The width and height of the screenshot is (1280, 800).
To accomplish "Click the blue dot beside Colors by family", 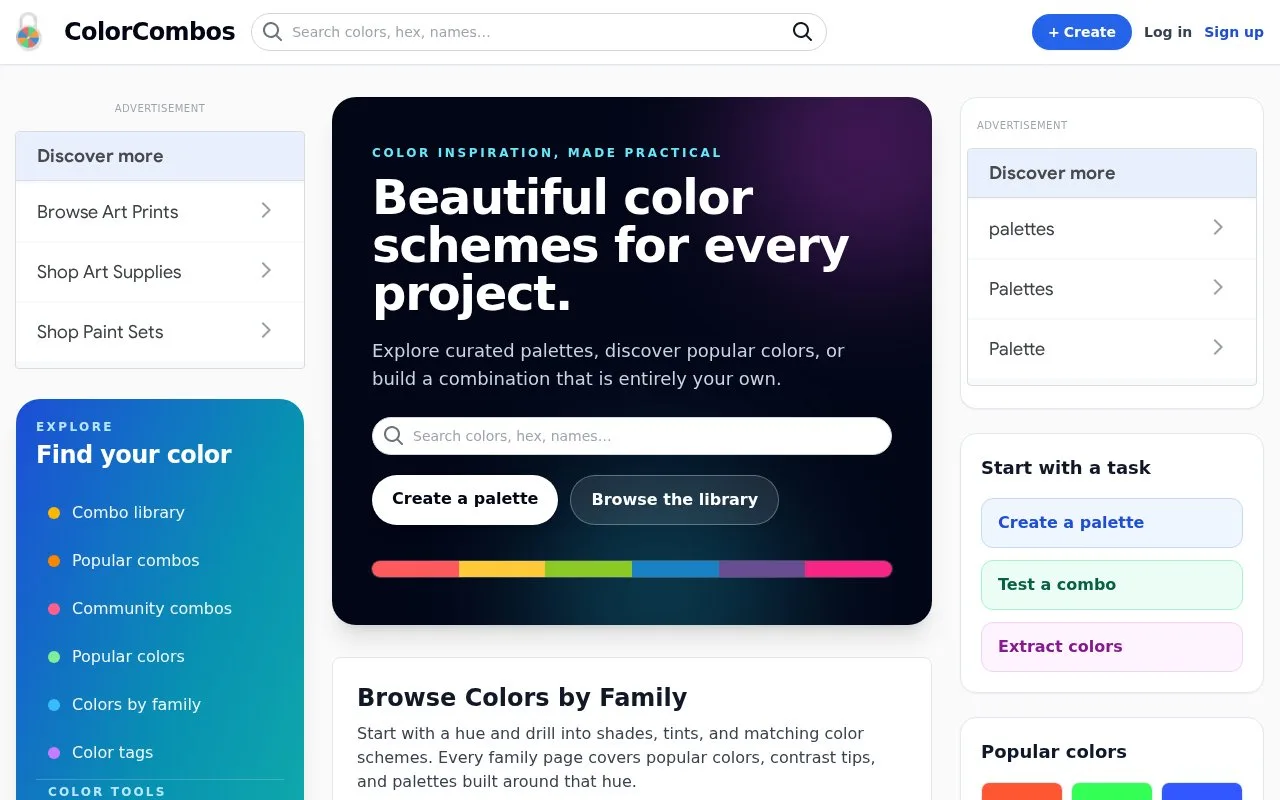I will (54, 705).
